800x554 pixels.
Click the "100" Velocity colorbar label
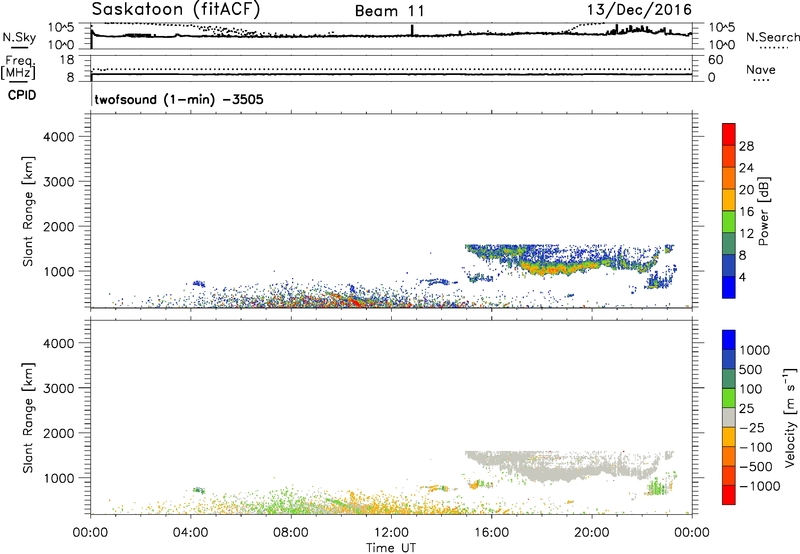point(750,389)
